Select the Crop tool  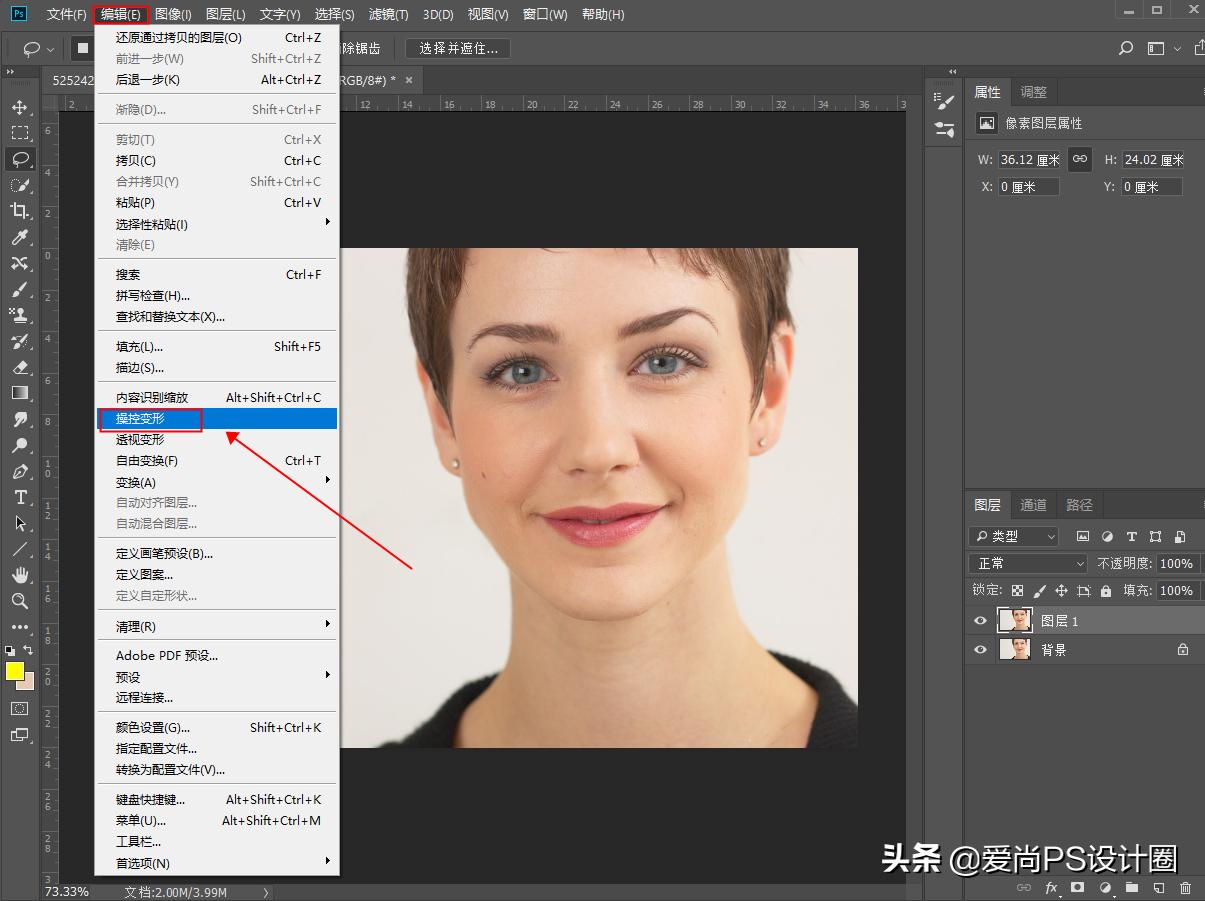coord(19,211)
